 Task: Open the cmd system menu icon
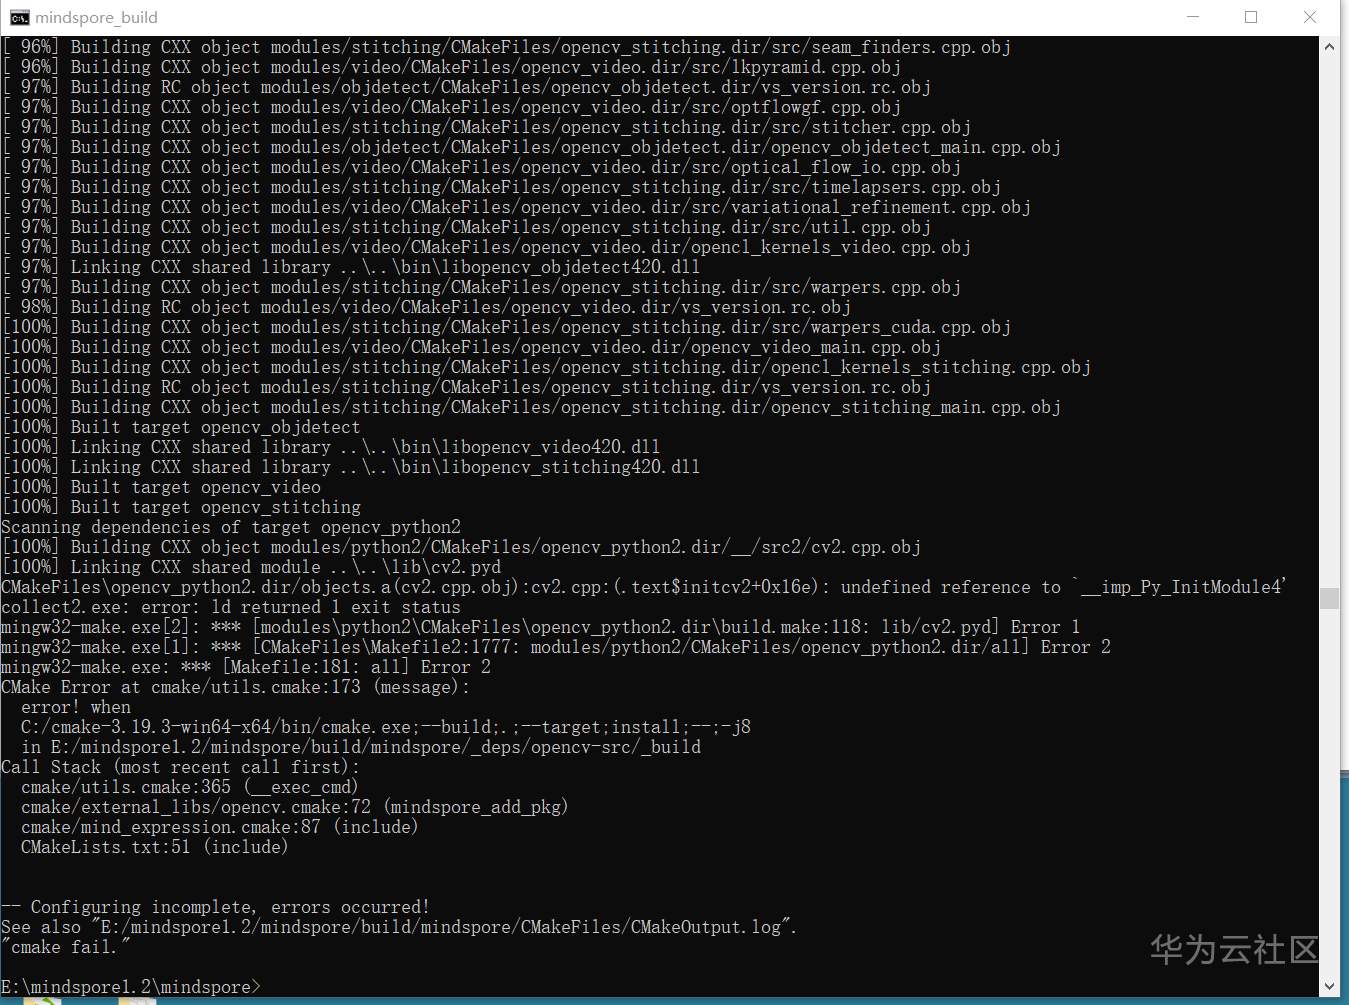[19, 17]
